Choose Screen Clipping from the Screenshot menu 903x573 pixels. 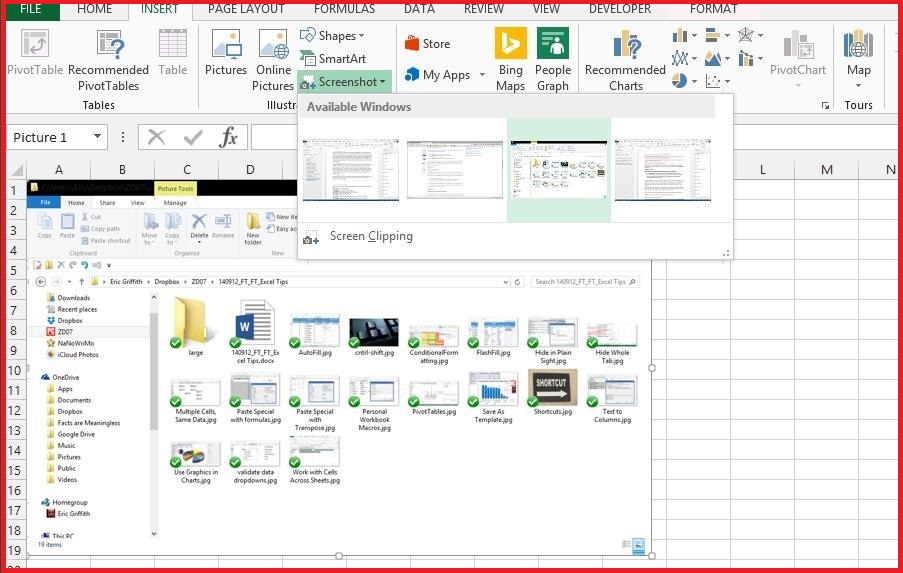[x=370, y=237]
